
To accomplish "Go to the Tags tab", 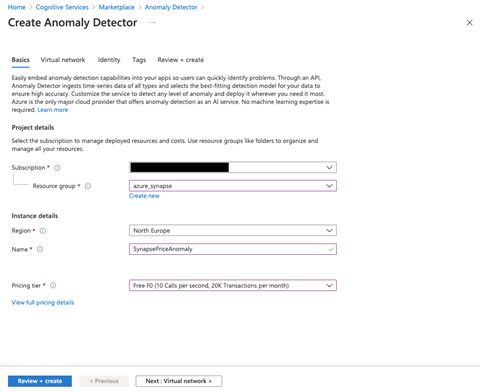I will (139, 60).
